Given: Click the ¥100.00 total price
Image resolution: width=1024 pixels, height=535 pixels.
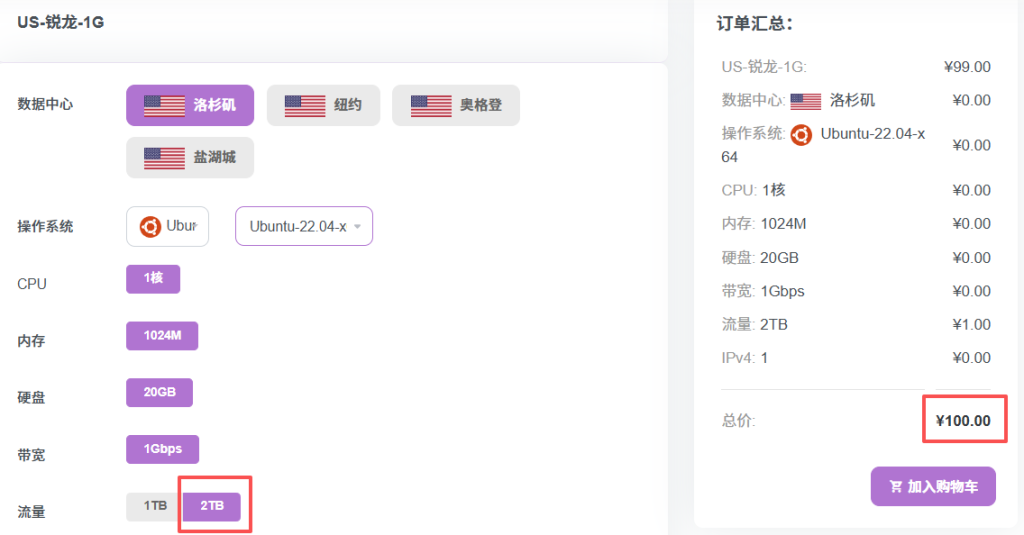Looking at the screenshot, I should pos(963,421).
